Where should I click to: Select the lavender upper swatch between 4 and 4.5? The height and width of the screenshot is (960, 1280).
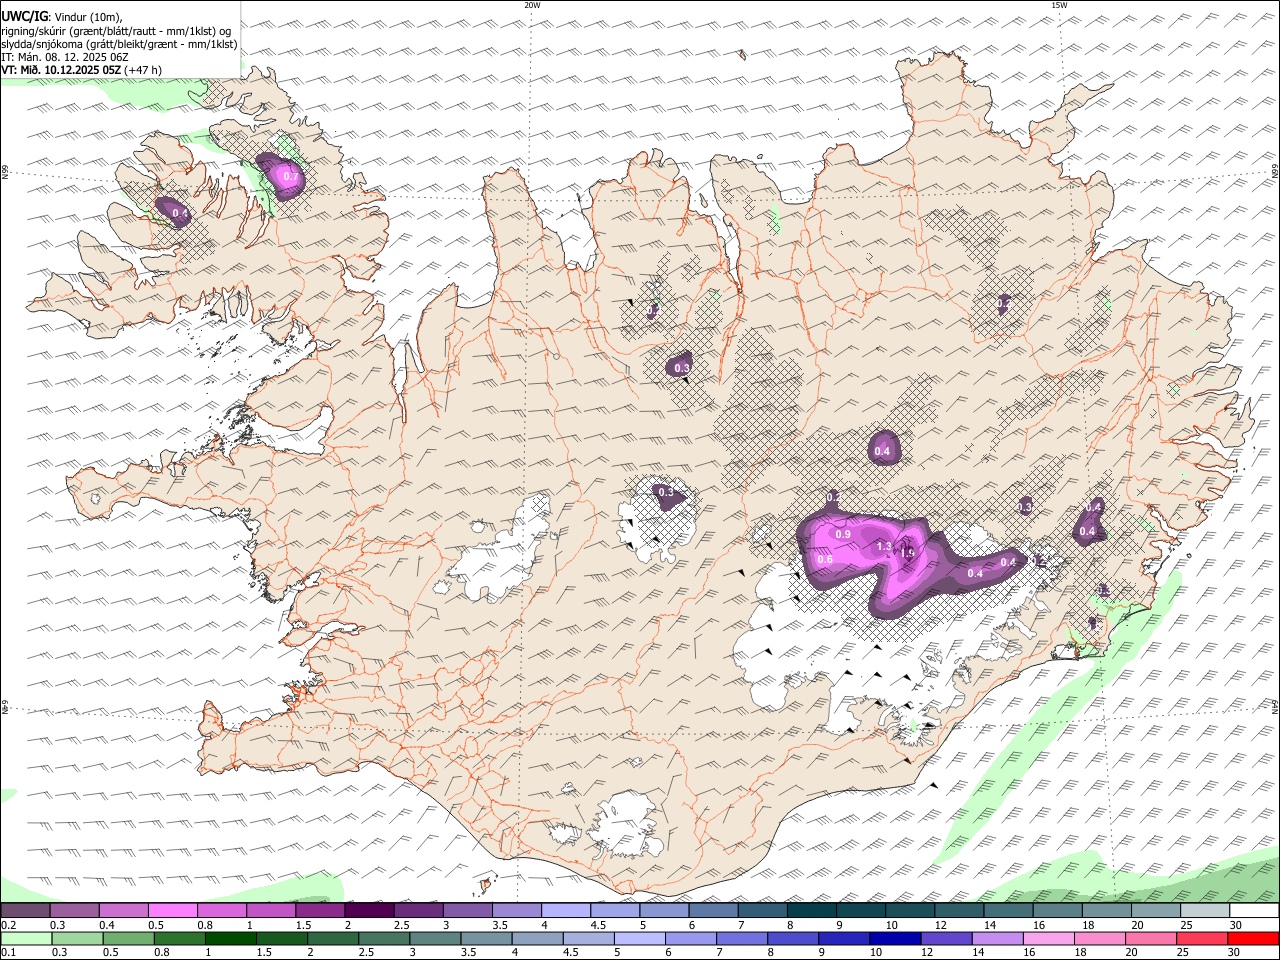566,911
